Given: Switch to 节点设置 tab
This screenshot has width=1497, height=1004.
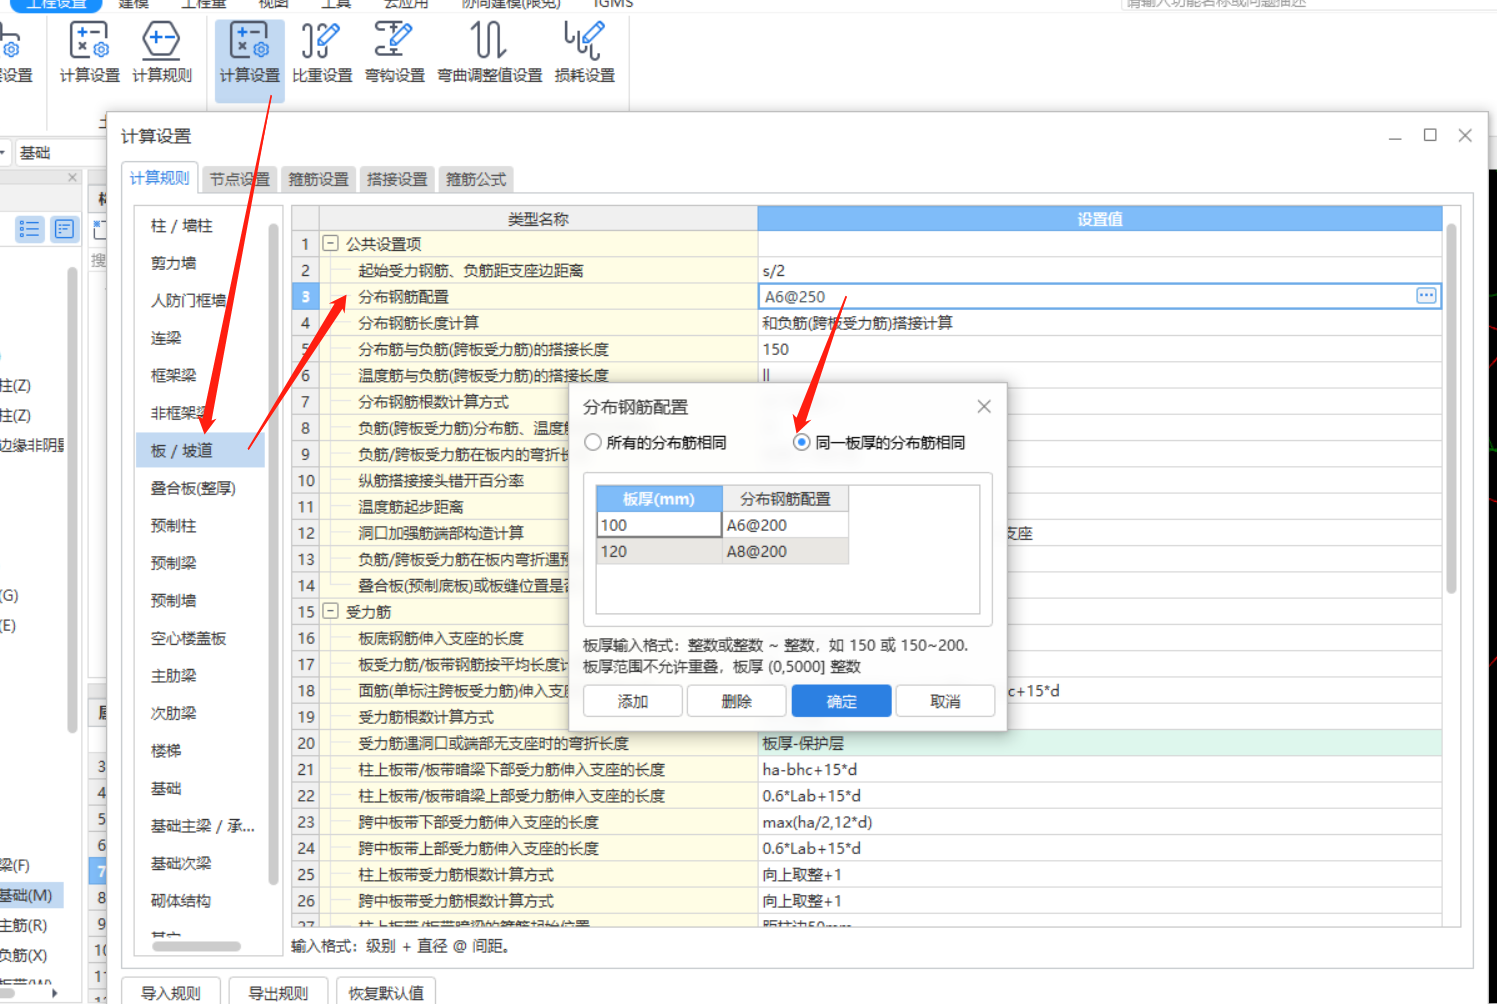Looking at the screenshot, I should point(240,179).
